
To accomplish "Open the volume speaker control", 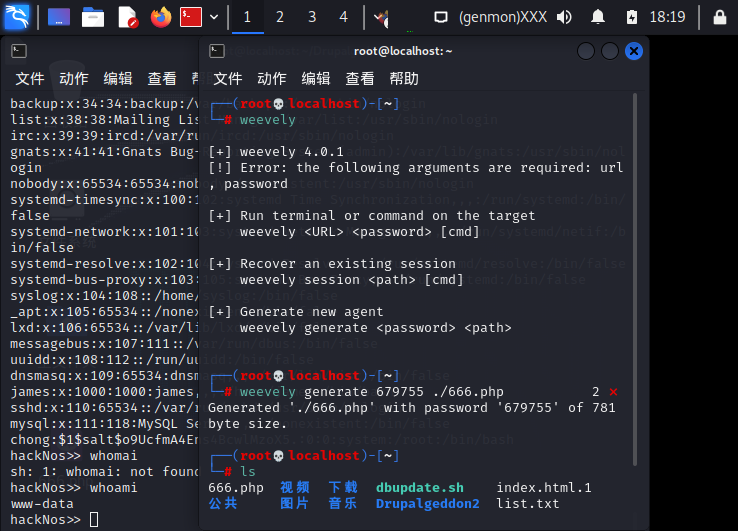I will [564, 17].
